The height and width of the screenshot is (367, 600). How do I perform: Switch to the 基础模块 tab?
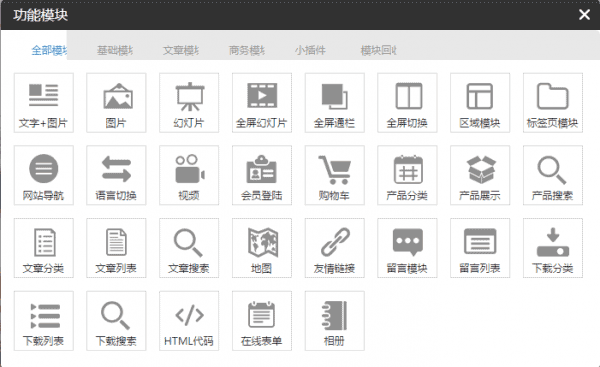click(115, 50)
